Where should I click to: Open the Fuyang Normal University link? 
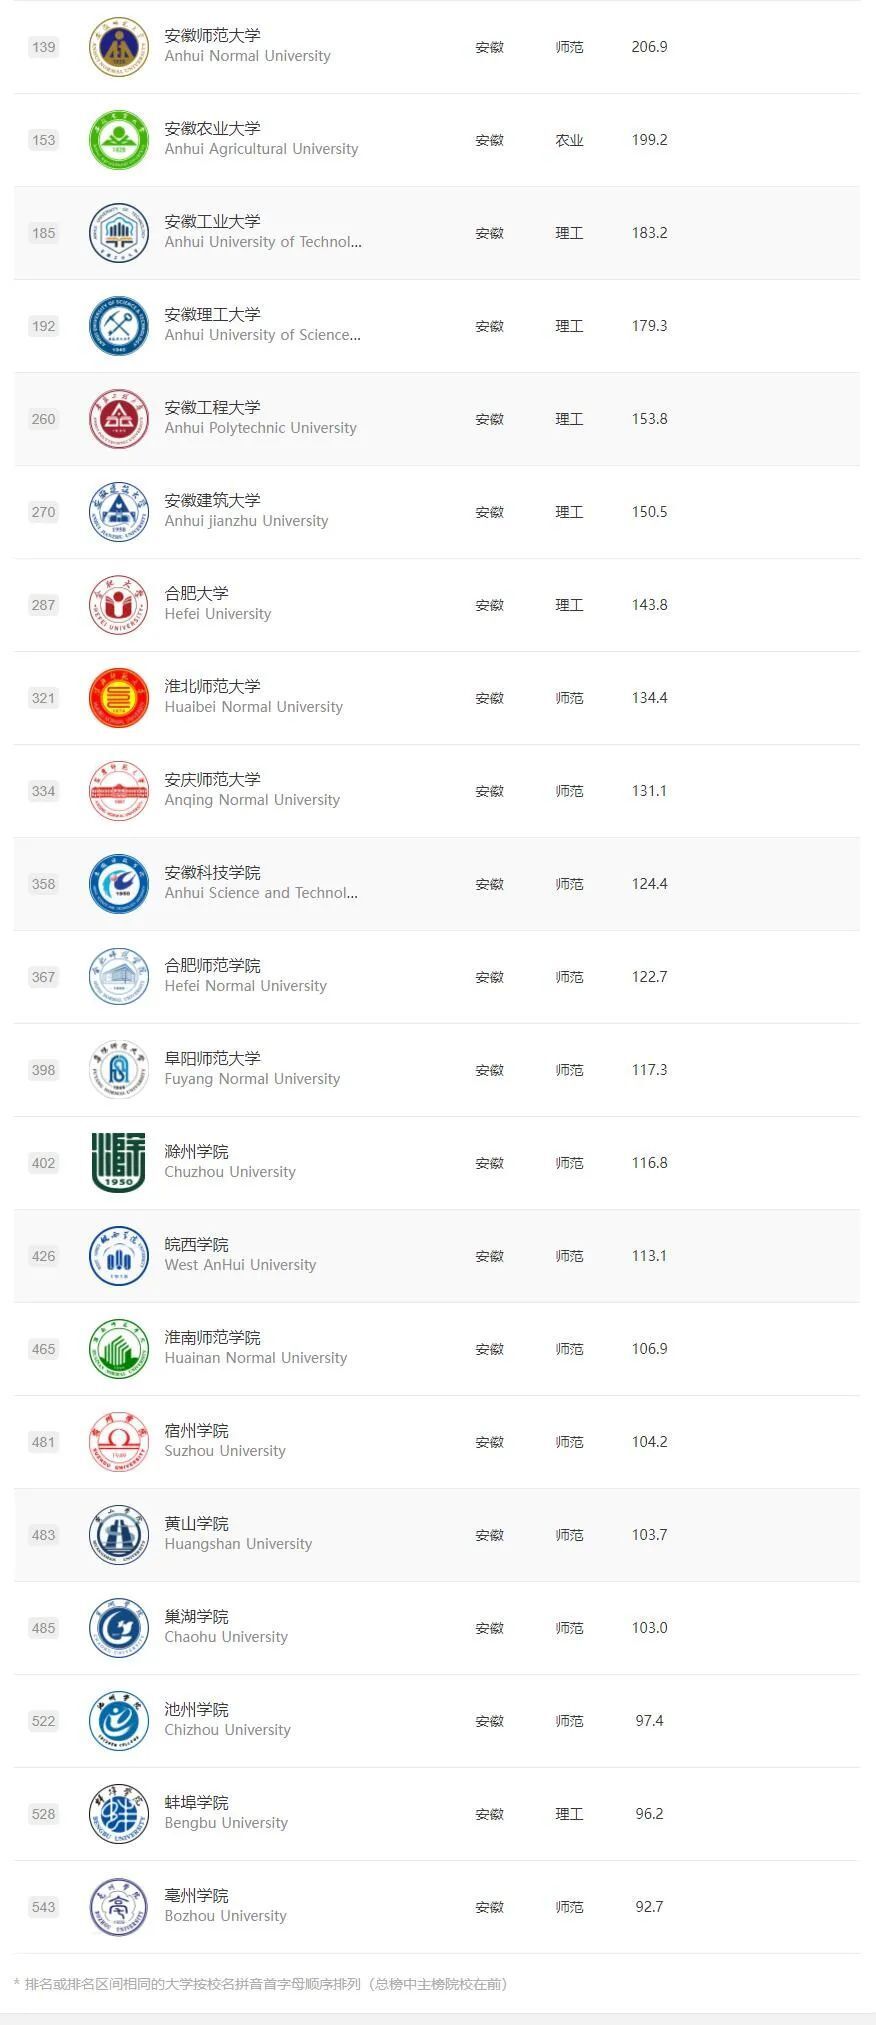[x=252, y=1079]
